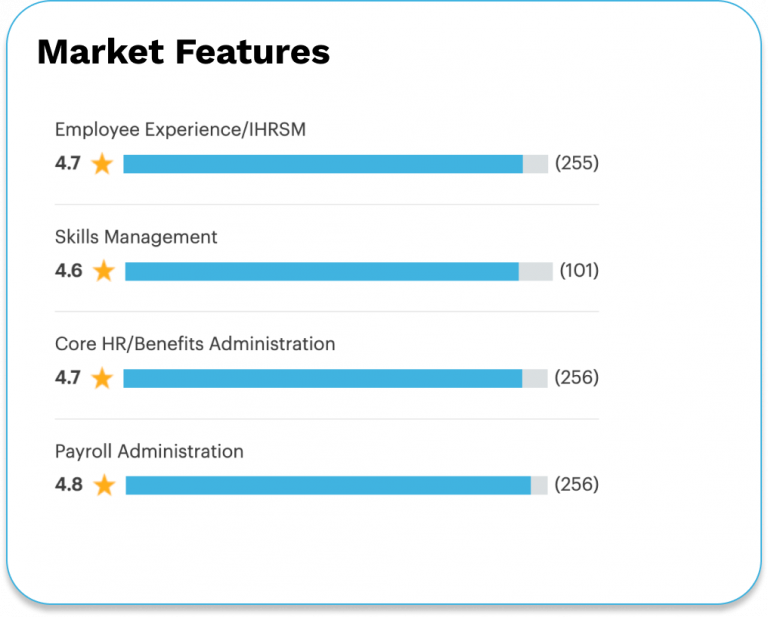Click the (256) count for Payroll Administration
The width and height of the screenshot is (768, 617).
577,485
